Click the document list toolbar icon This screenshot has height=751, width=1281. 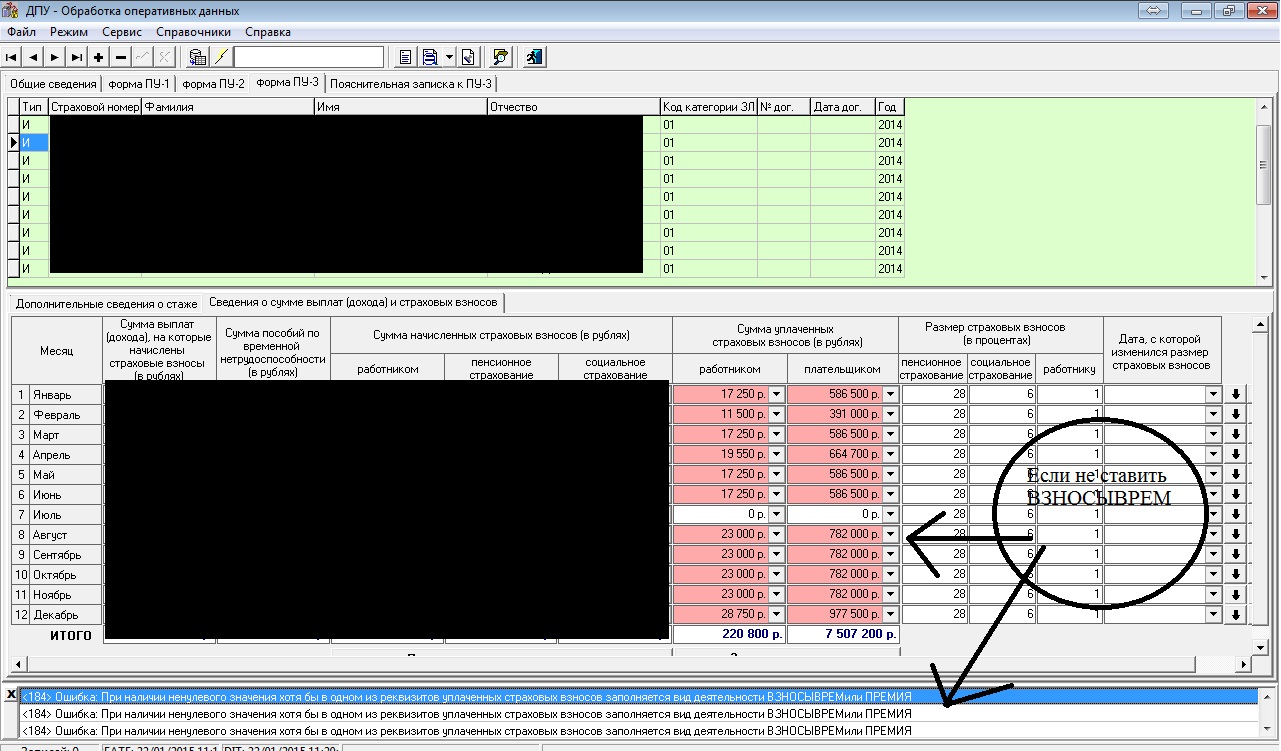coord(405,57)
